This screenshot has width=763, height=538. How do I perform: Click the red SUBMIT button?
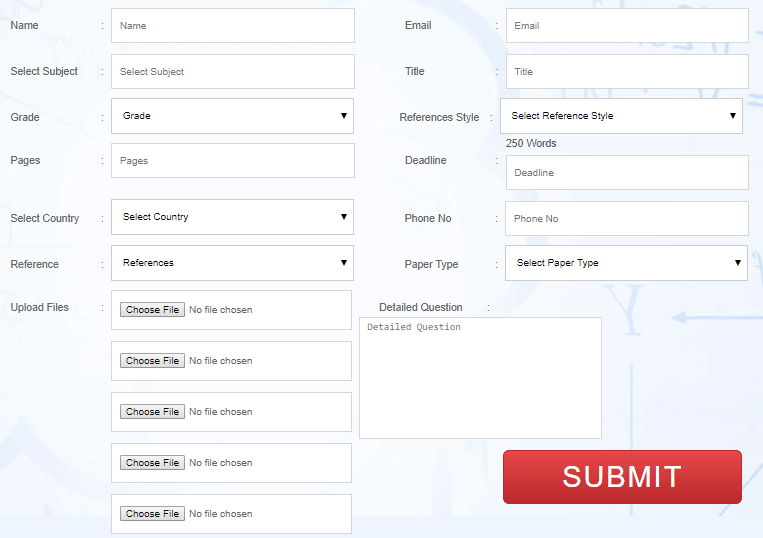[x=622, y=477]
